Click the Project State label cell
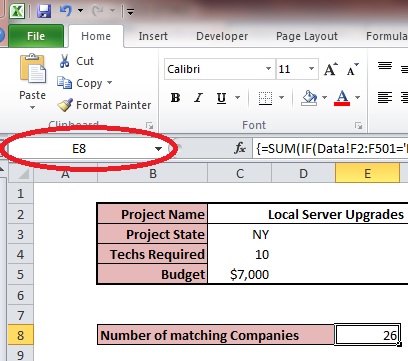The height and width of the screenshot is (361, 408). click(152, 234)
